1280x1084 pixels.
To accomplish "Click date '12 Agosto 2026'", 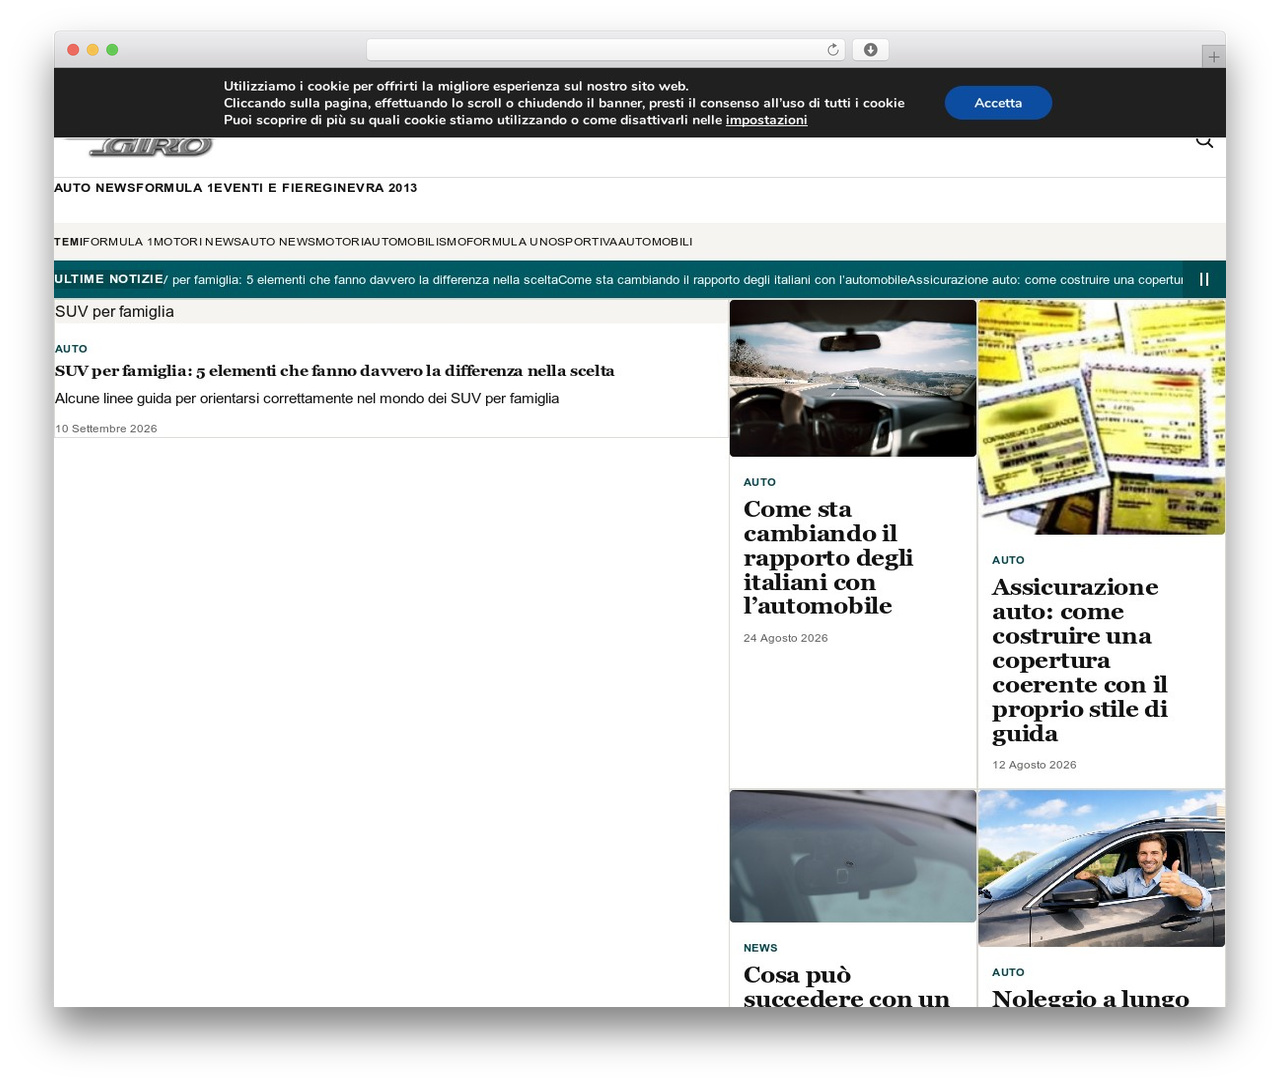I will click(x=1034, y=765).
